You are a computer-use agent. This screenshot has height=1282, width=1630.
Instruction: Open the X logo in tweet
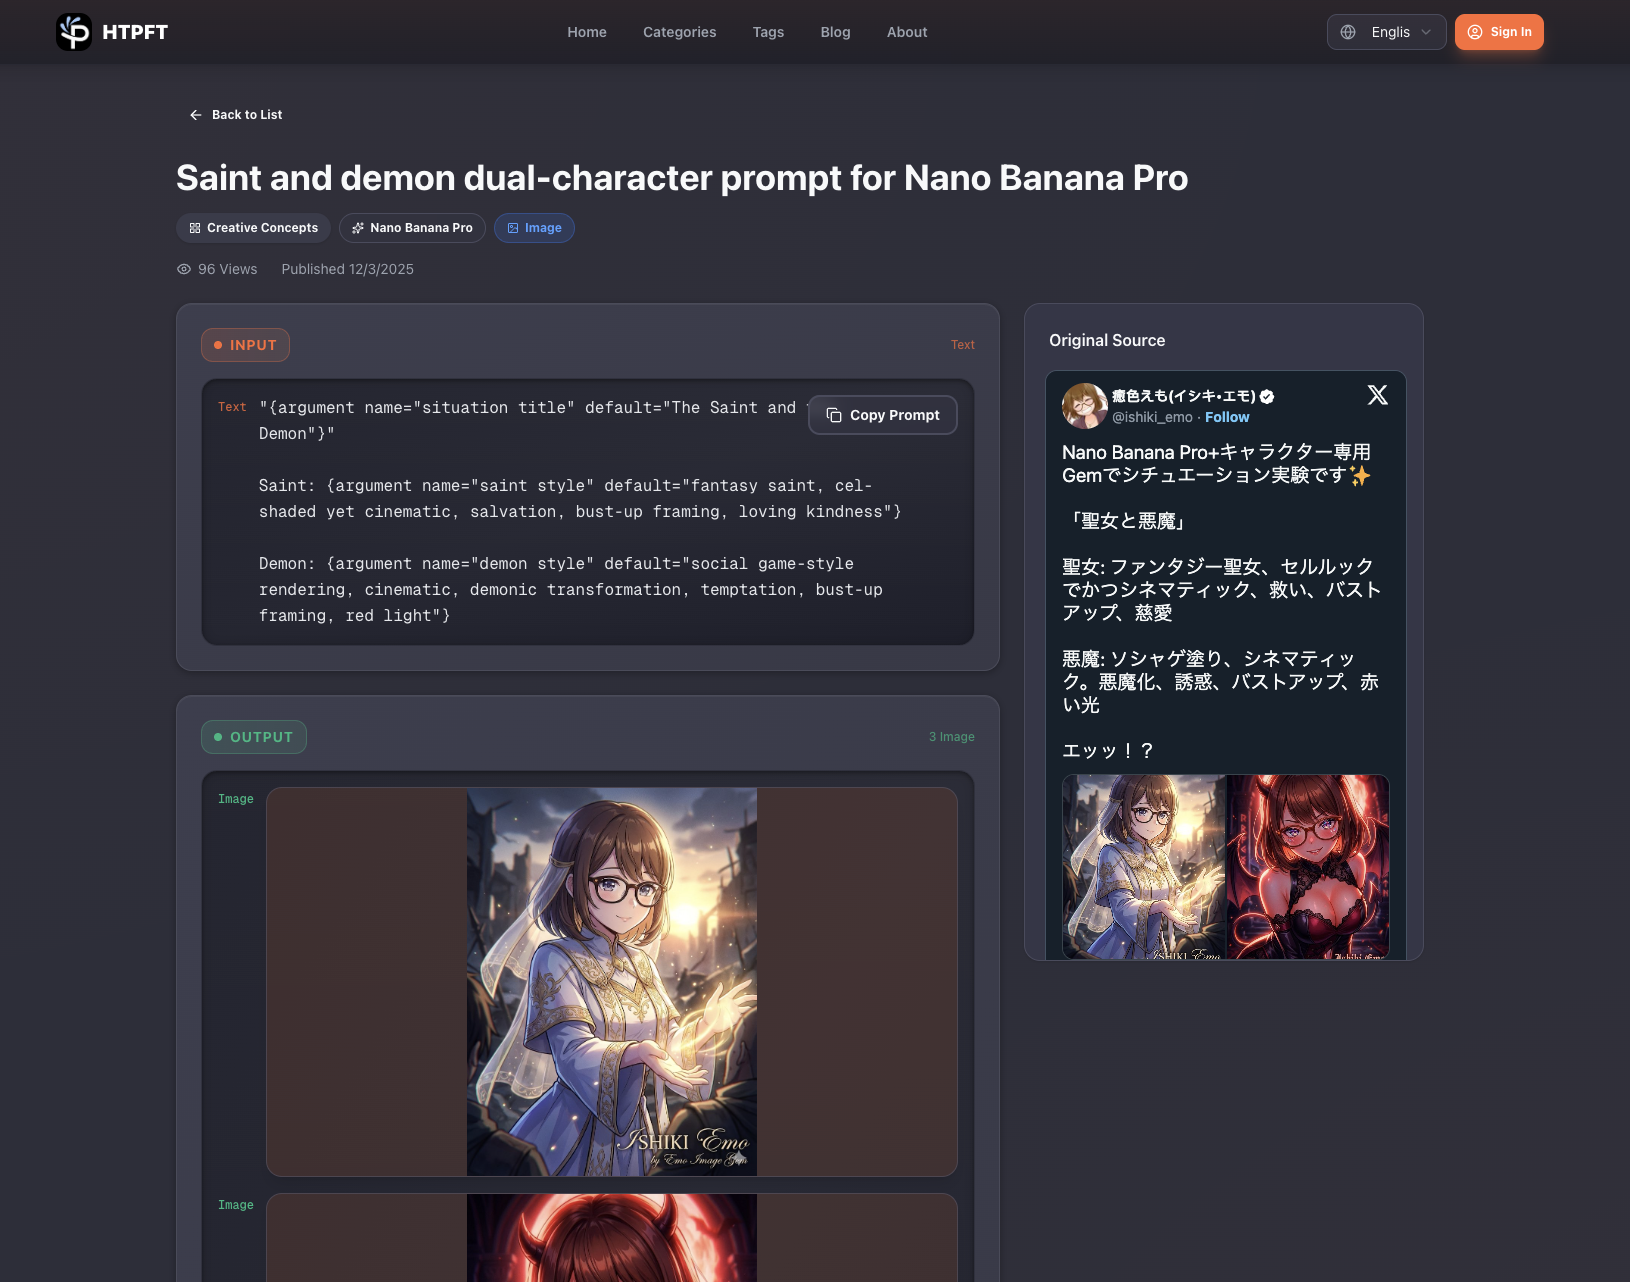pyautogui.click(x=1378, y=395)
